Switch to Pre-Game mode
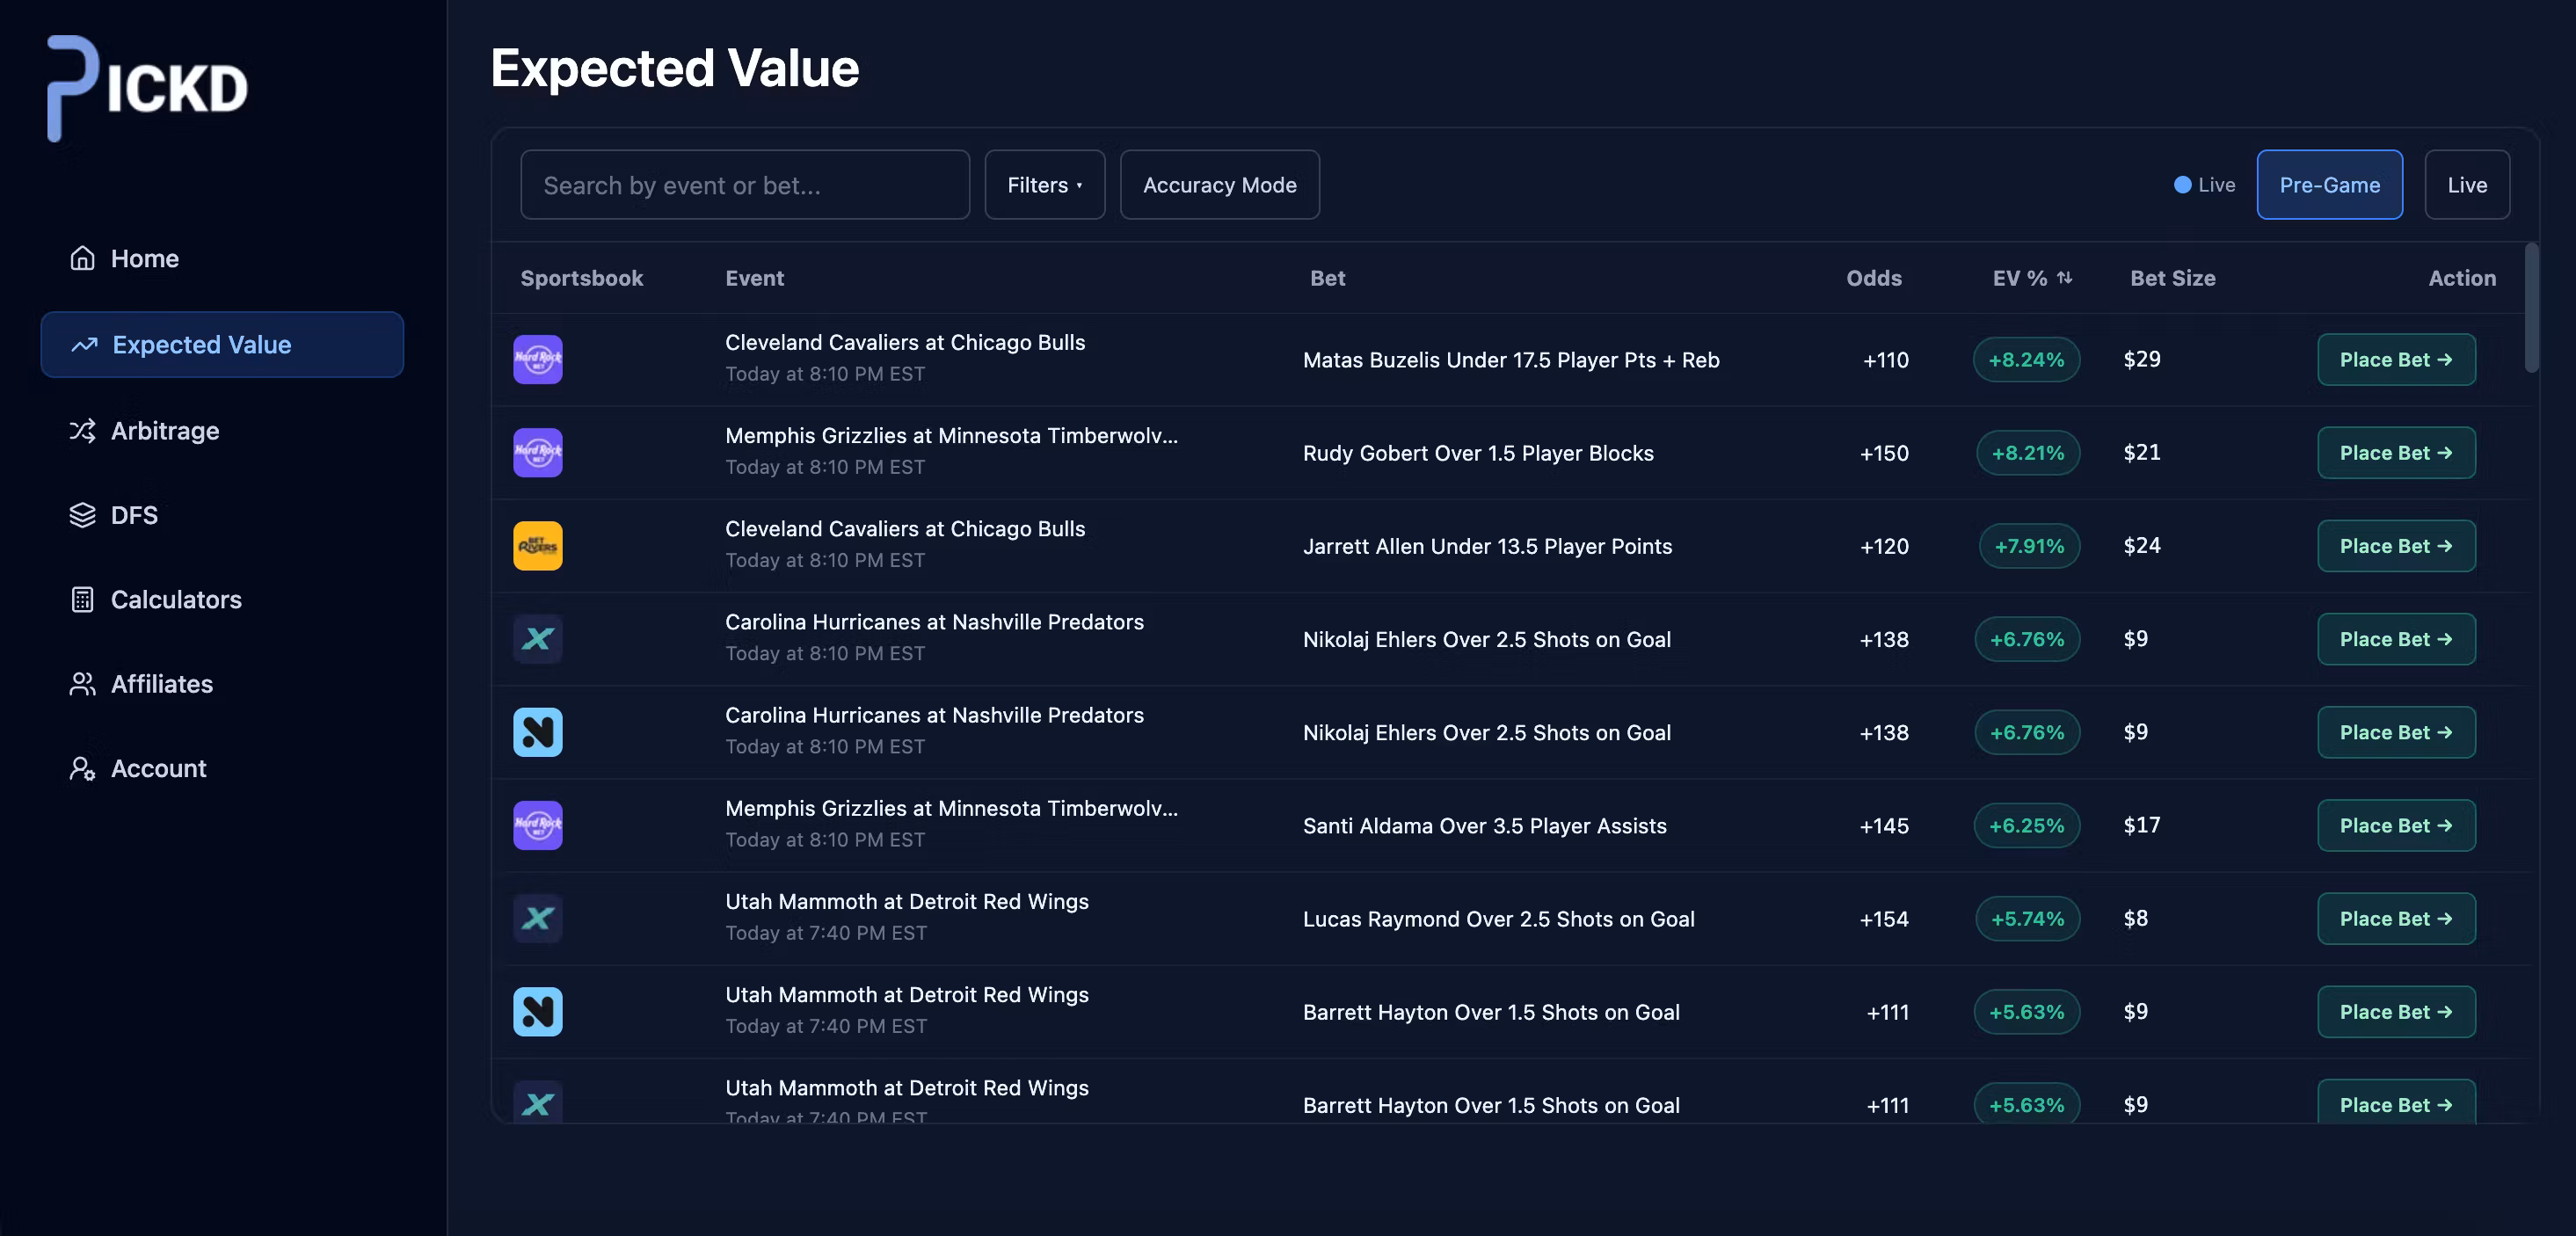The image size is (2576, 1236). pyautogui.click(x=2329, y=185)
